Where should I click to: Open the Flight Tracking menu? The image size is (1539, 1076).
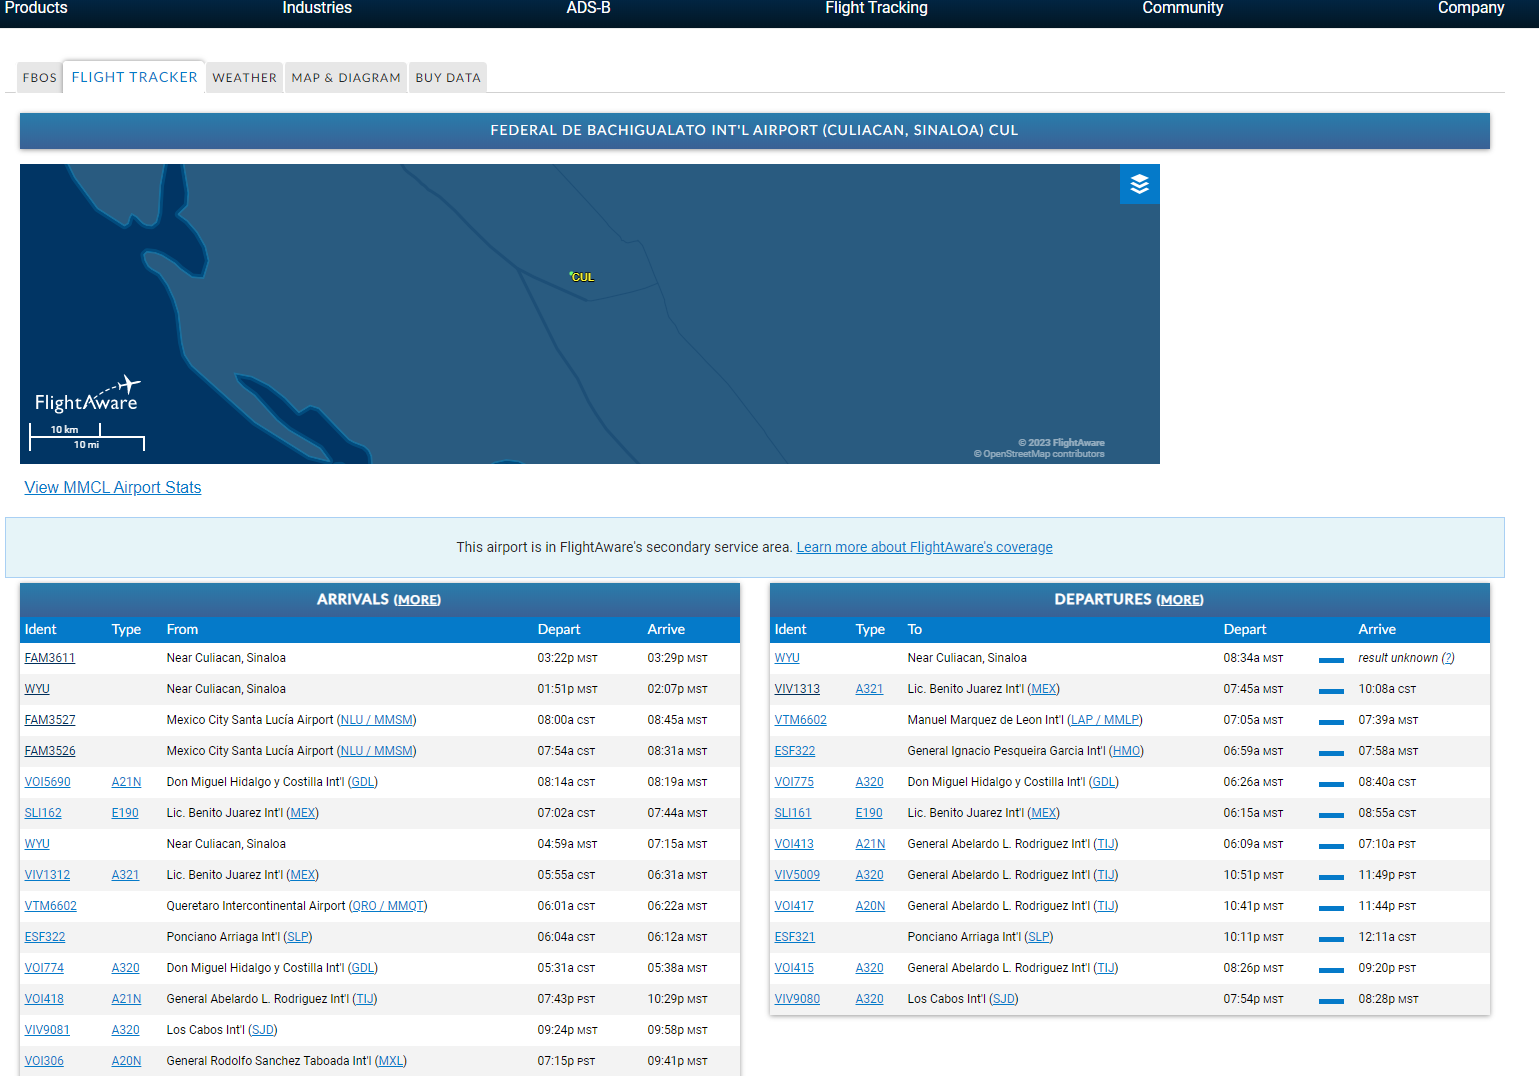click(876, 8)
